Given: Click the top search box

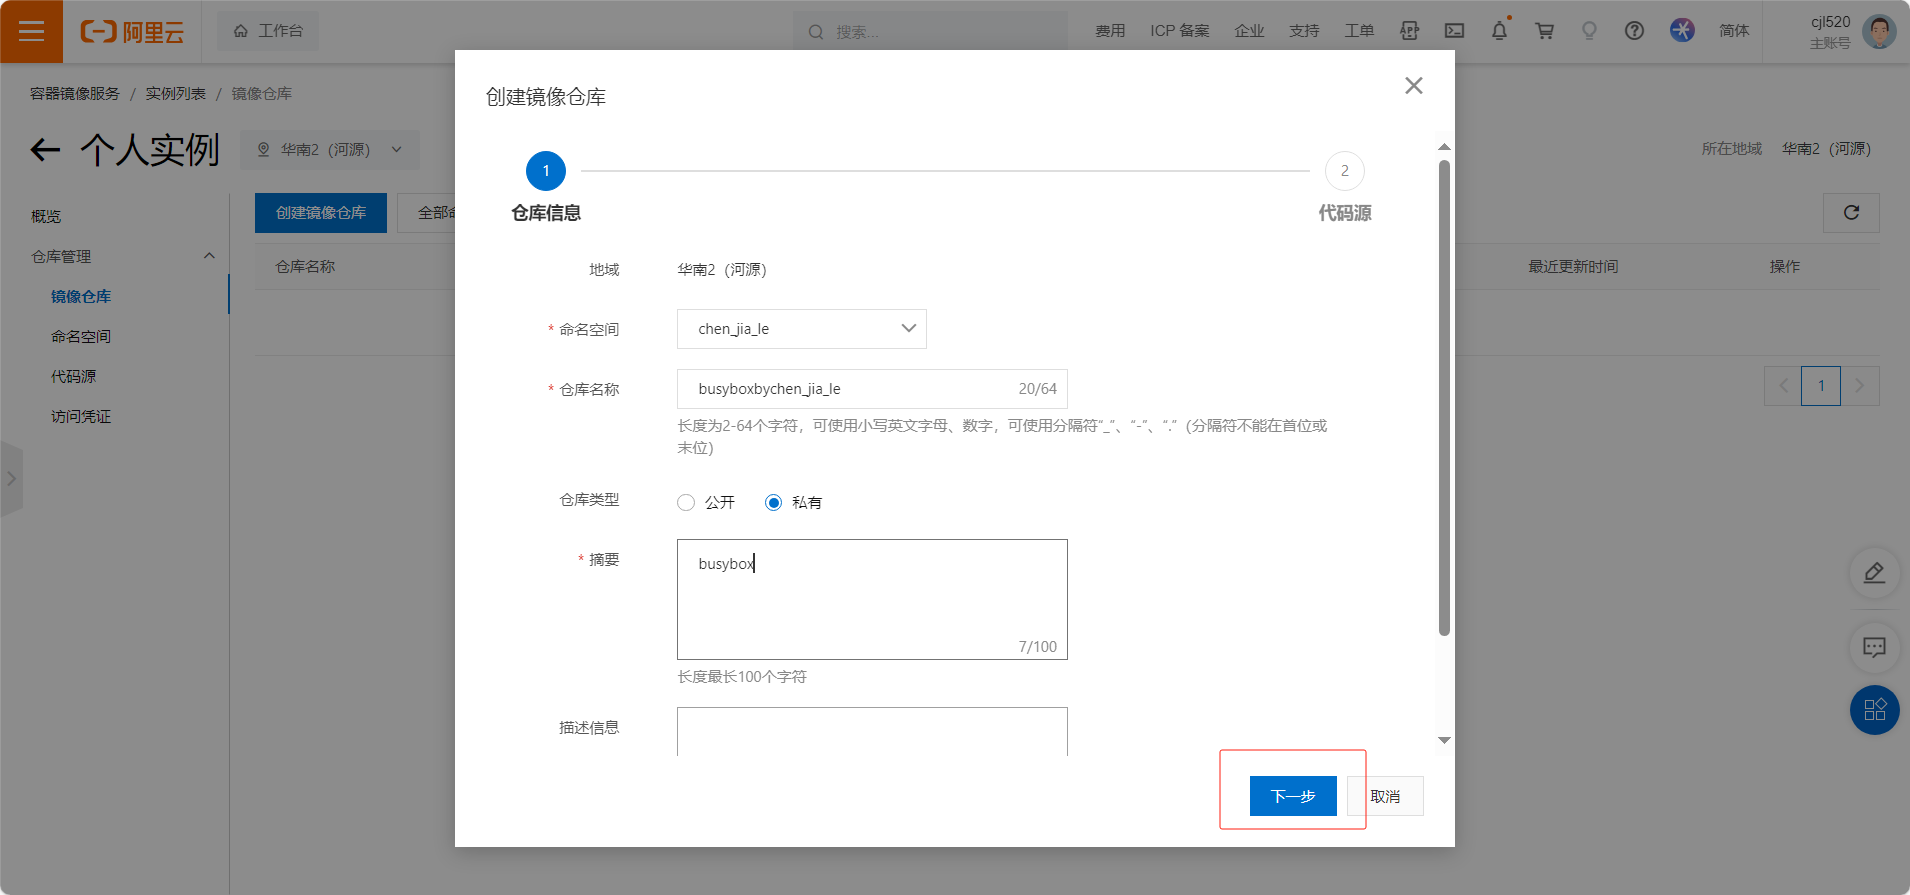Looking at the screenshot, I should [930, 32].
